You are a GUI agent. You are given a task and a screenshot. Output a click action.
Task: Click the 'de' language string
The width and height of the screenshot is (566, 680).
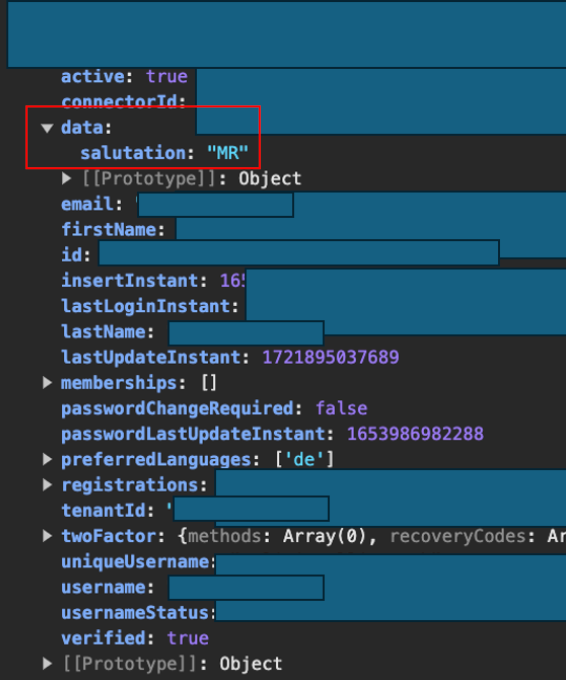pos(304,459)
